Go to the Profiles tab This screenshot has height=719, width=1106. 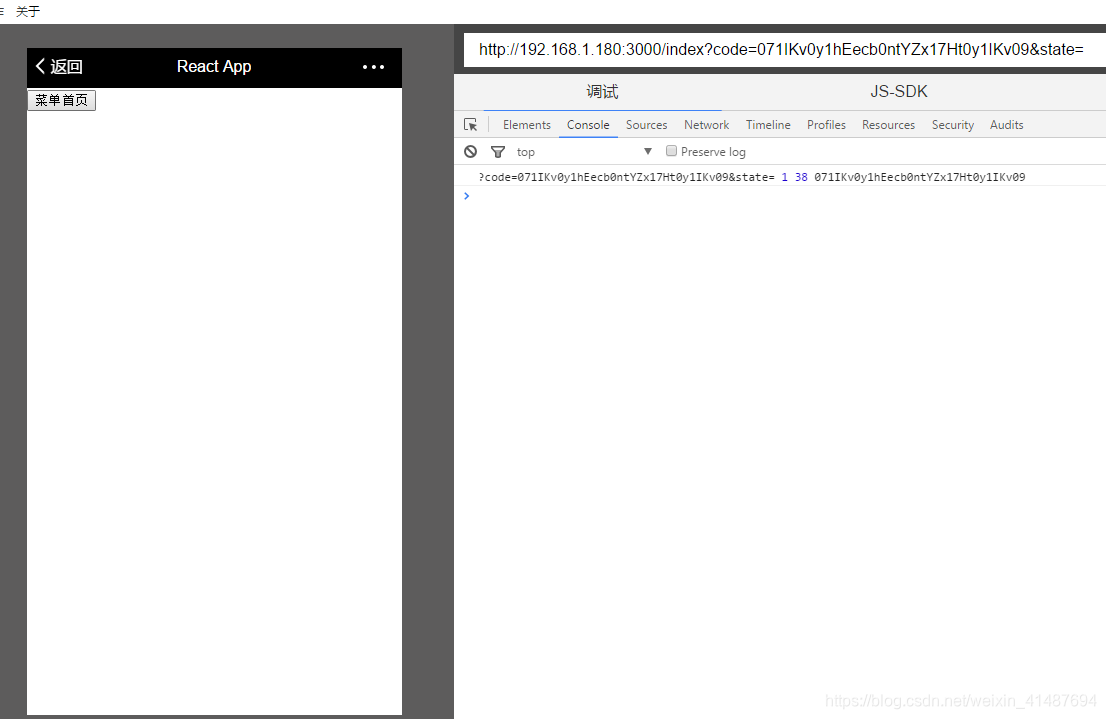(x=826, y=125)
